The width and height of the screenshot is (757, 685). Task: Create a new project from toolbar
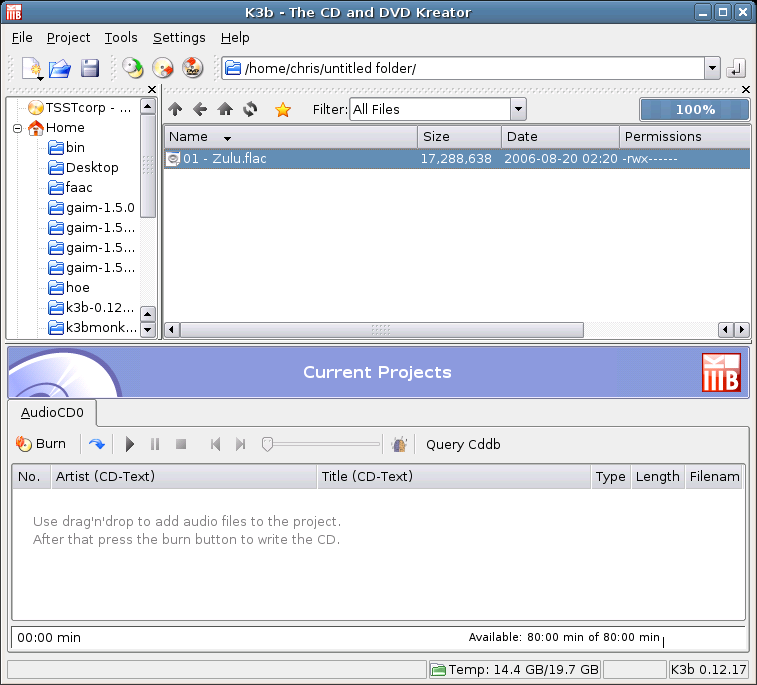coord(31,68)
